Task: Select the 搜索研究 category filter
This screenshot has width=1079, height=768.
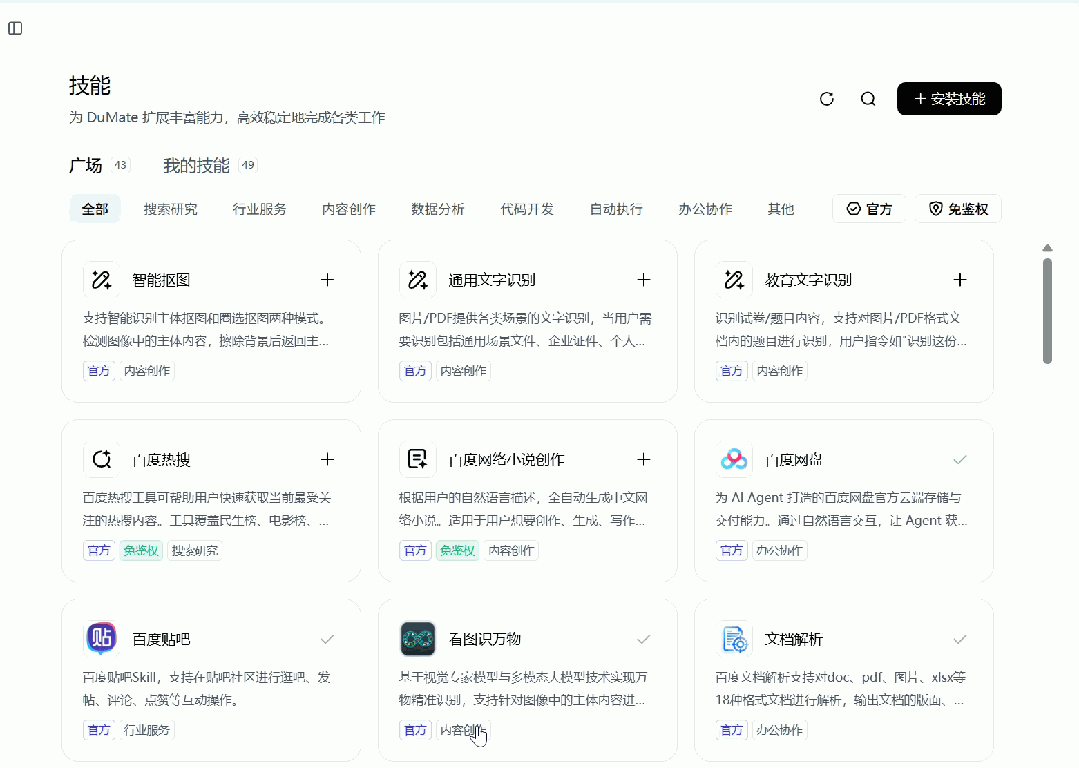Action: click(170, 209)
